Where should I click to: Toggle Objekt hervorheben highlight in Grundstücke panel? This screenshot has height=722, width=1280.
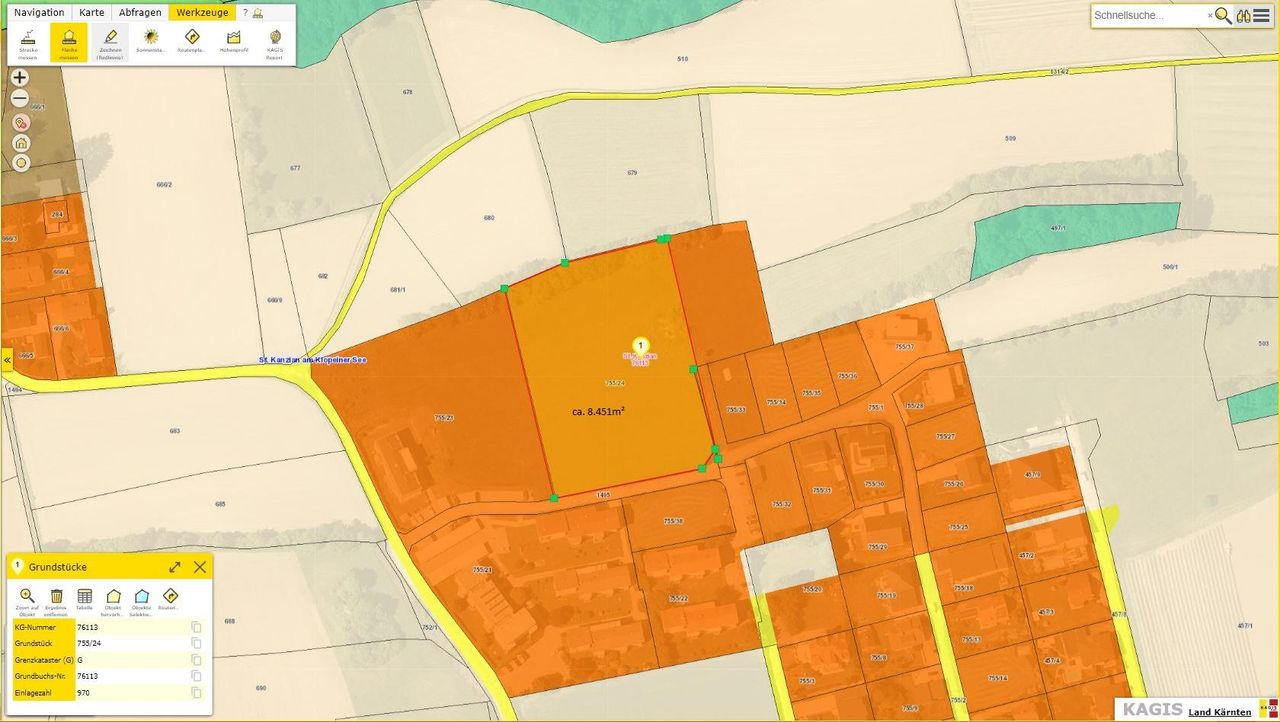tap(113, 599)
